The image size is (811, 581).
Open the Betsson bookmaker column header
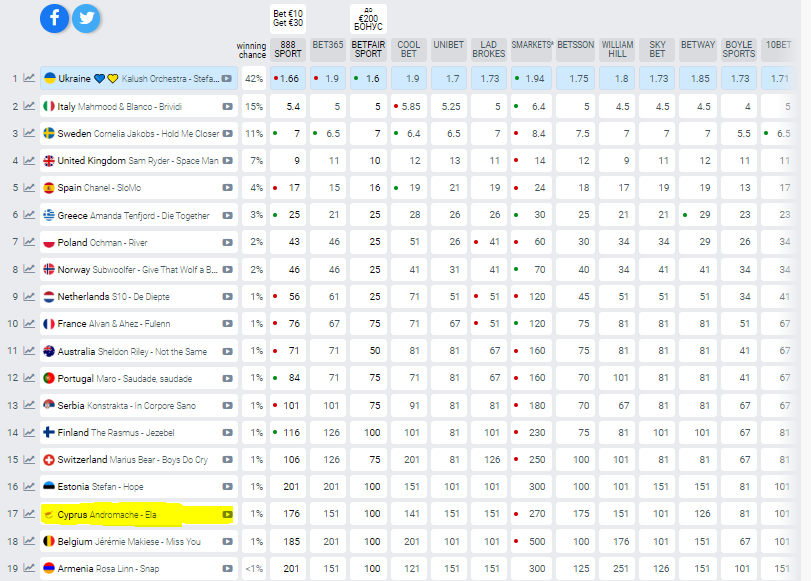pyautogui.click(x=576, y=50)
